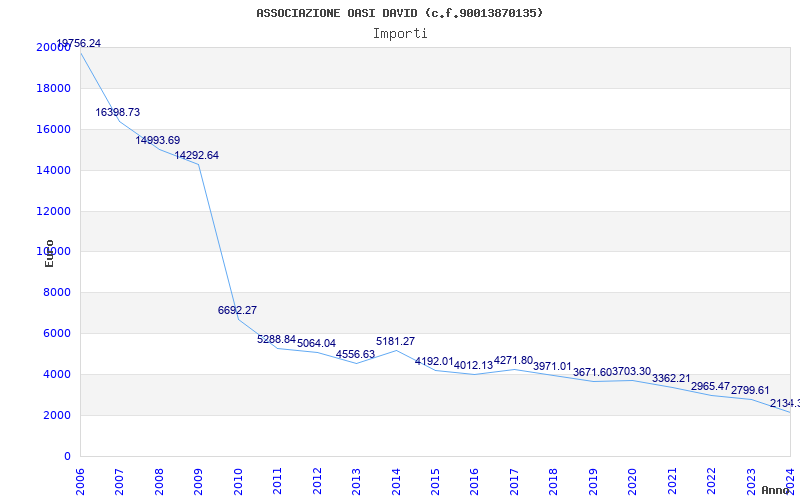Click x-axis year 2013
The height and width of the screenshot is (500, 800).
(x=356, y=481)
